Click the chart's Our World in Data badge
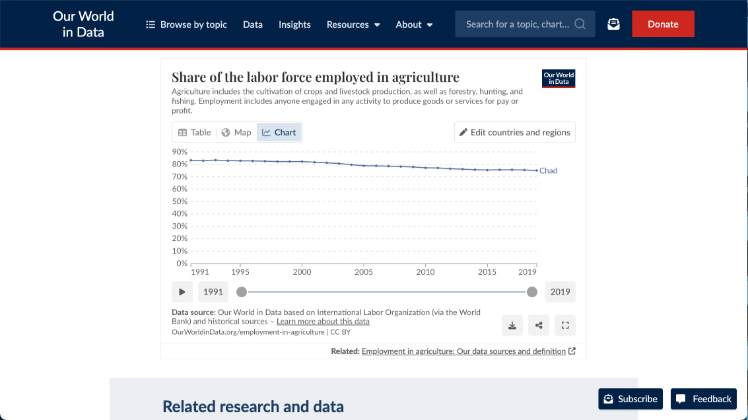 pos(558,78)
